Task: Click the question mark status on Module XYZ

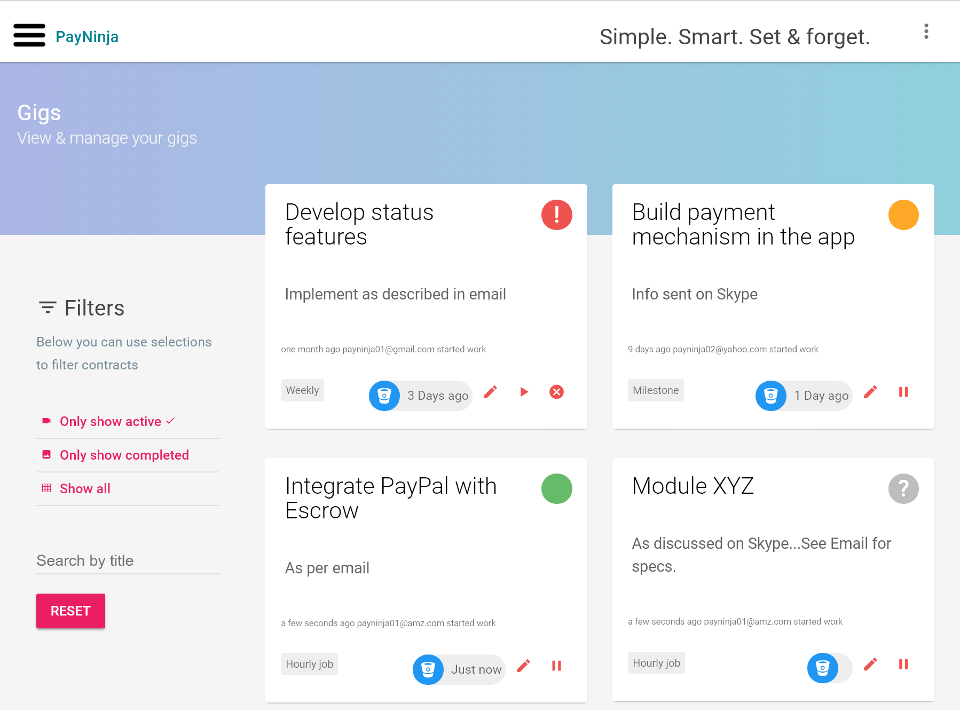Action: click(x=904, y=489)
